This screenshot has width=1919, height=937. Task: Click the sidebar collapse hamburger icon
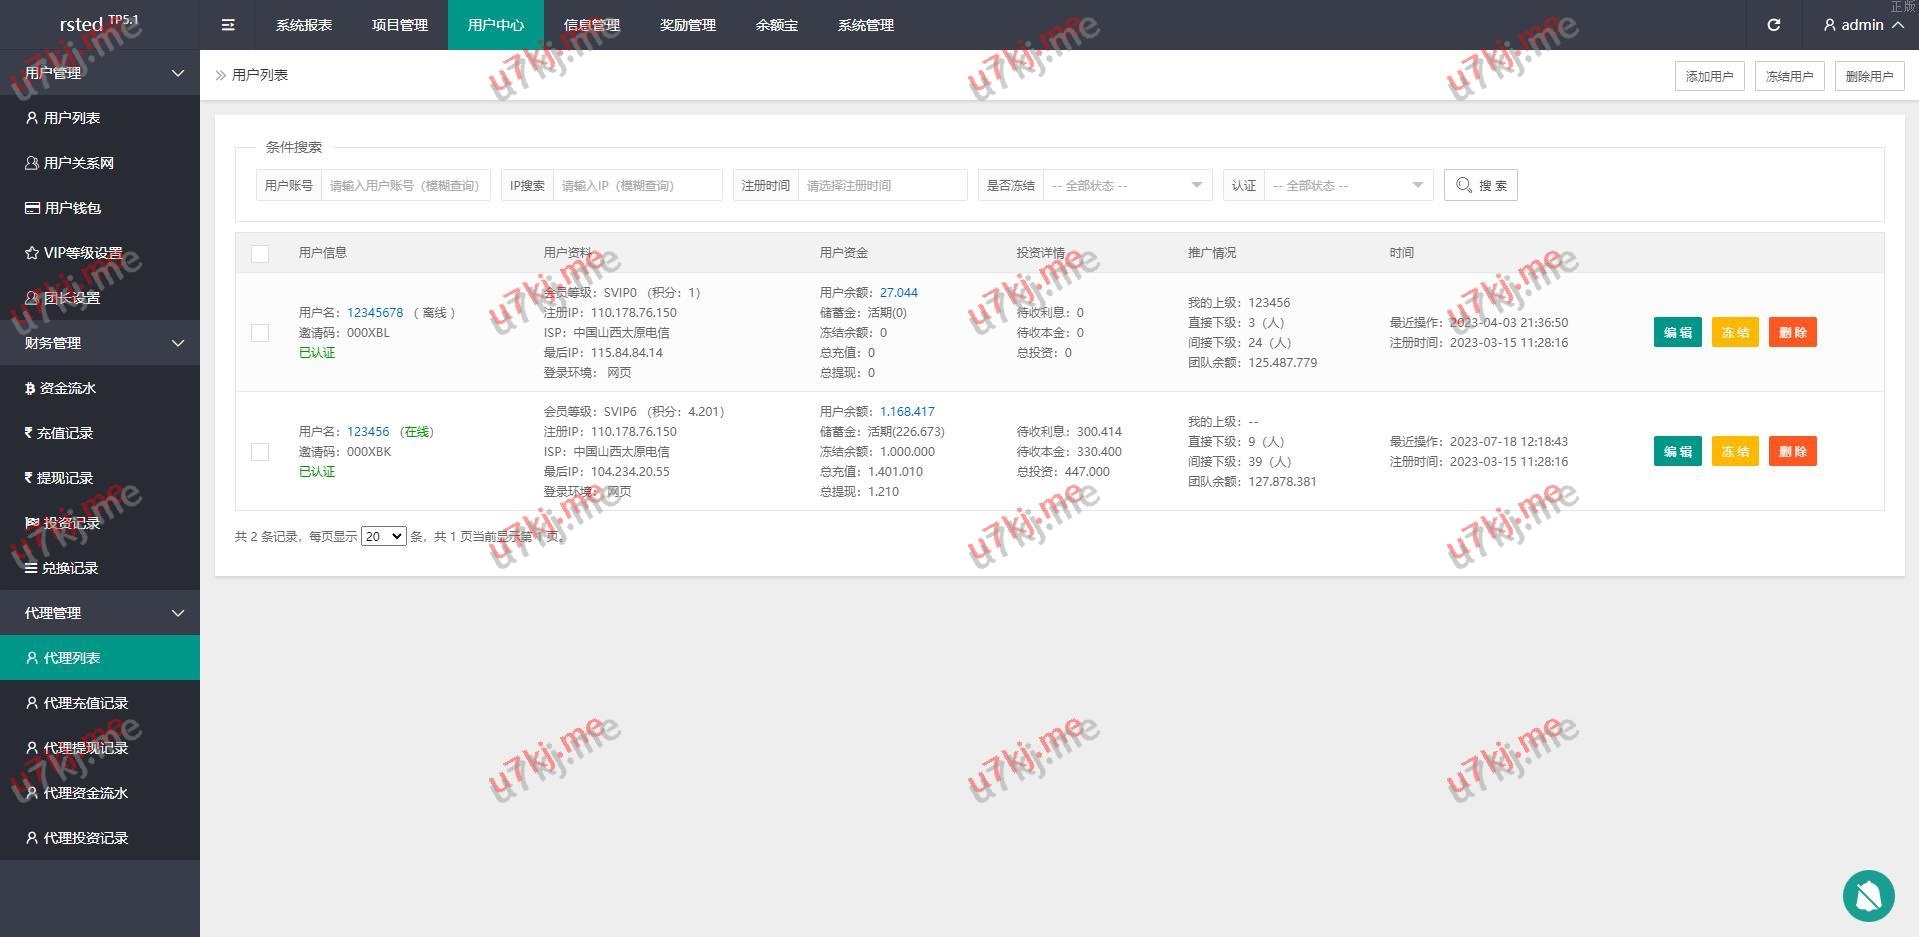(x=228, y=25)
